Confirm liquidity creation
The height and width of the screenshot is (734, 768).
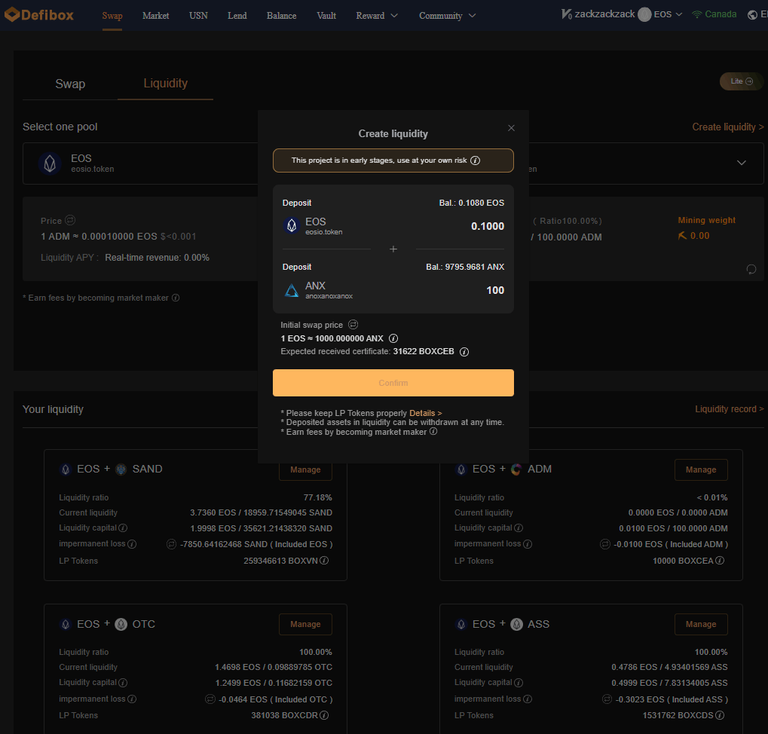pyautogui.click(x=393, y=382)
